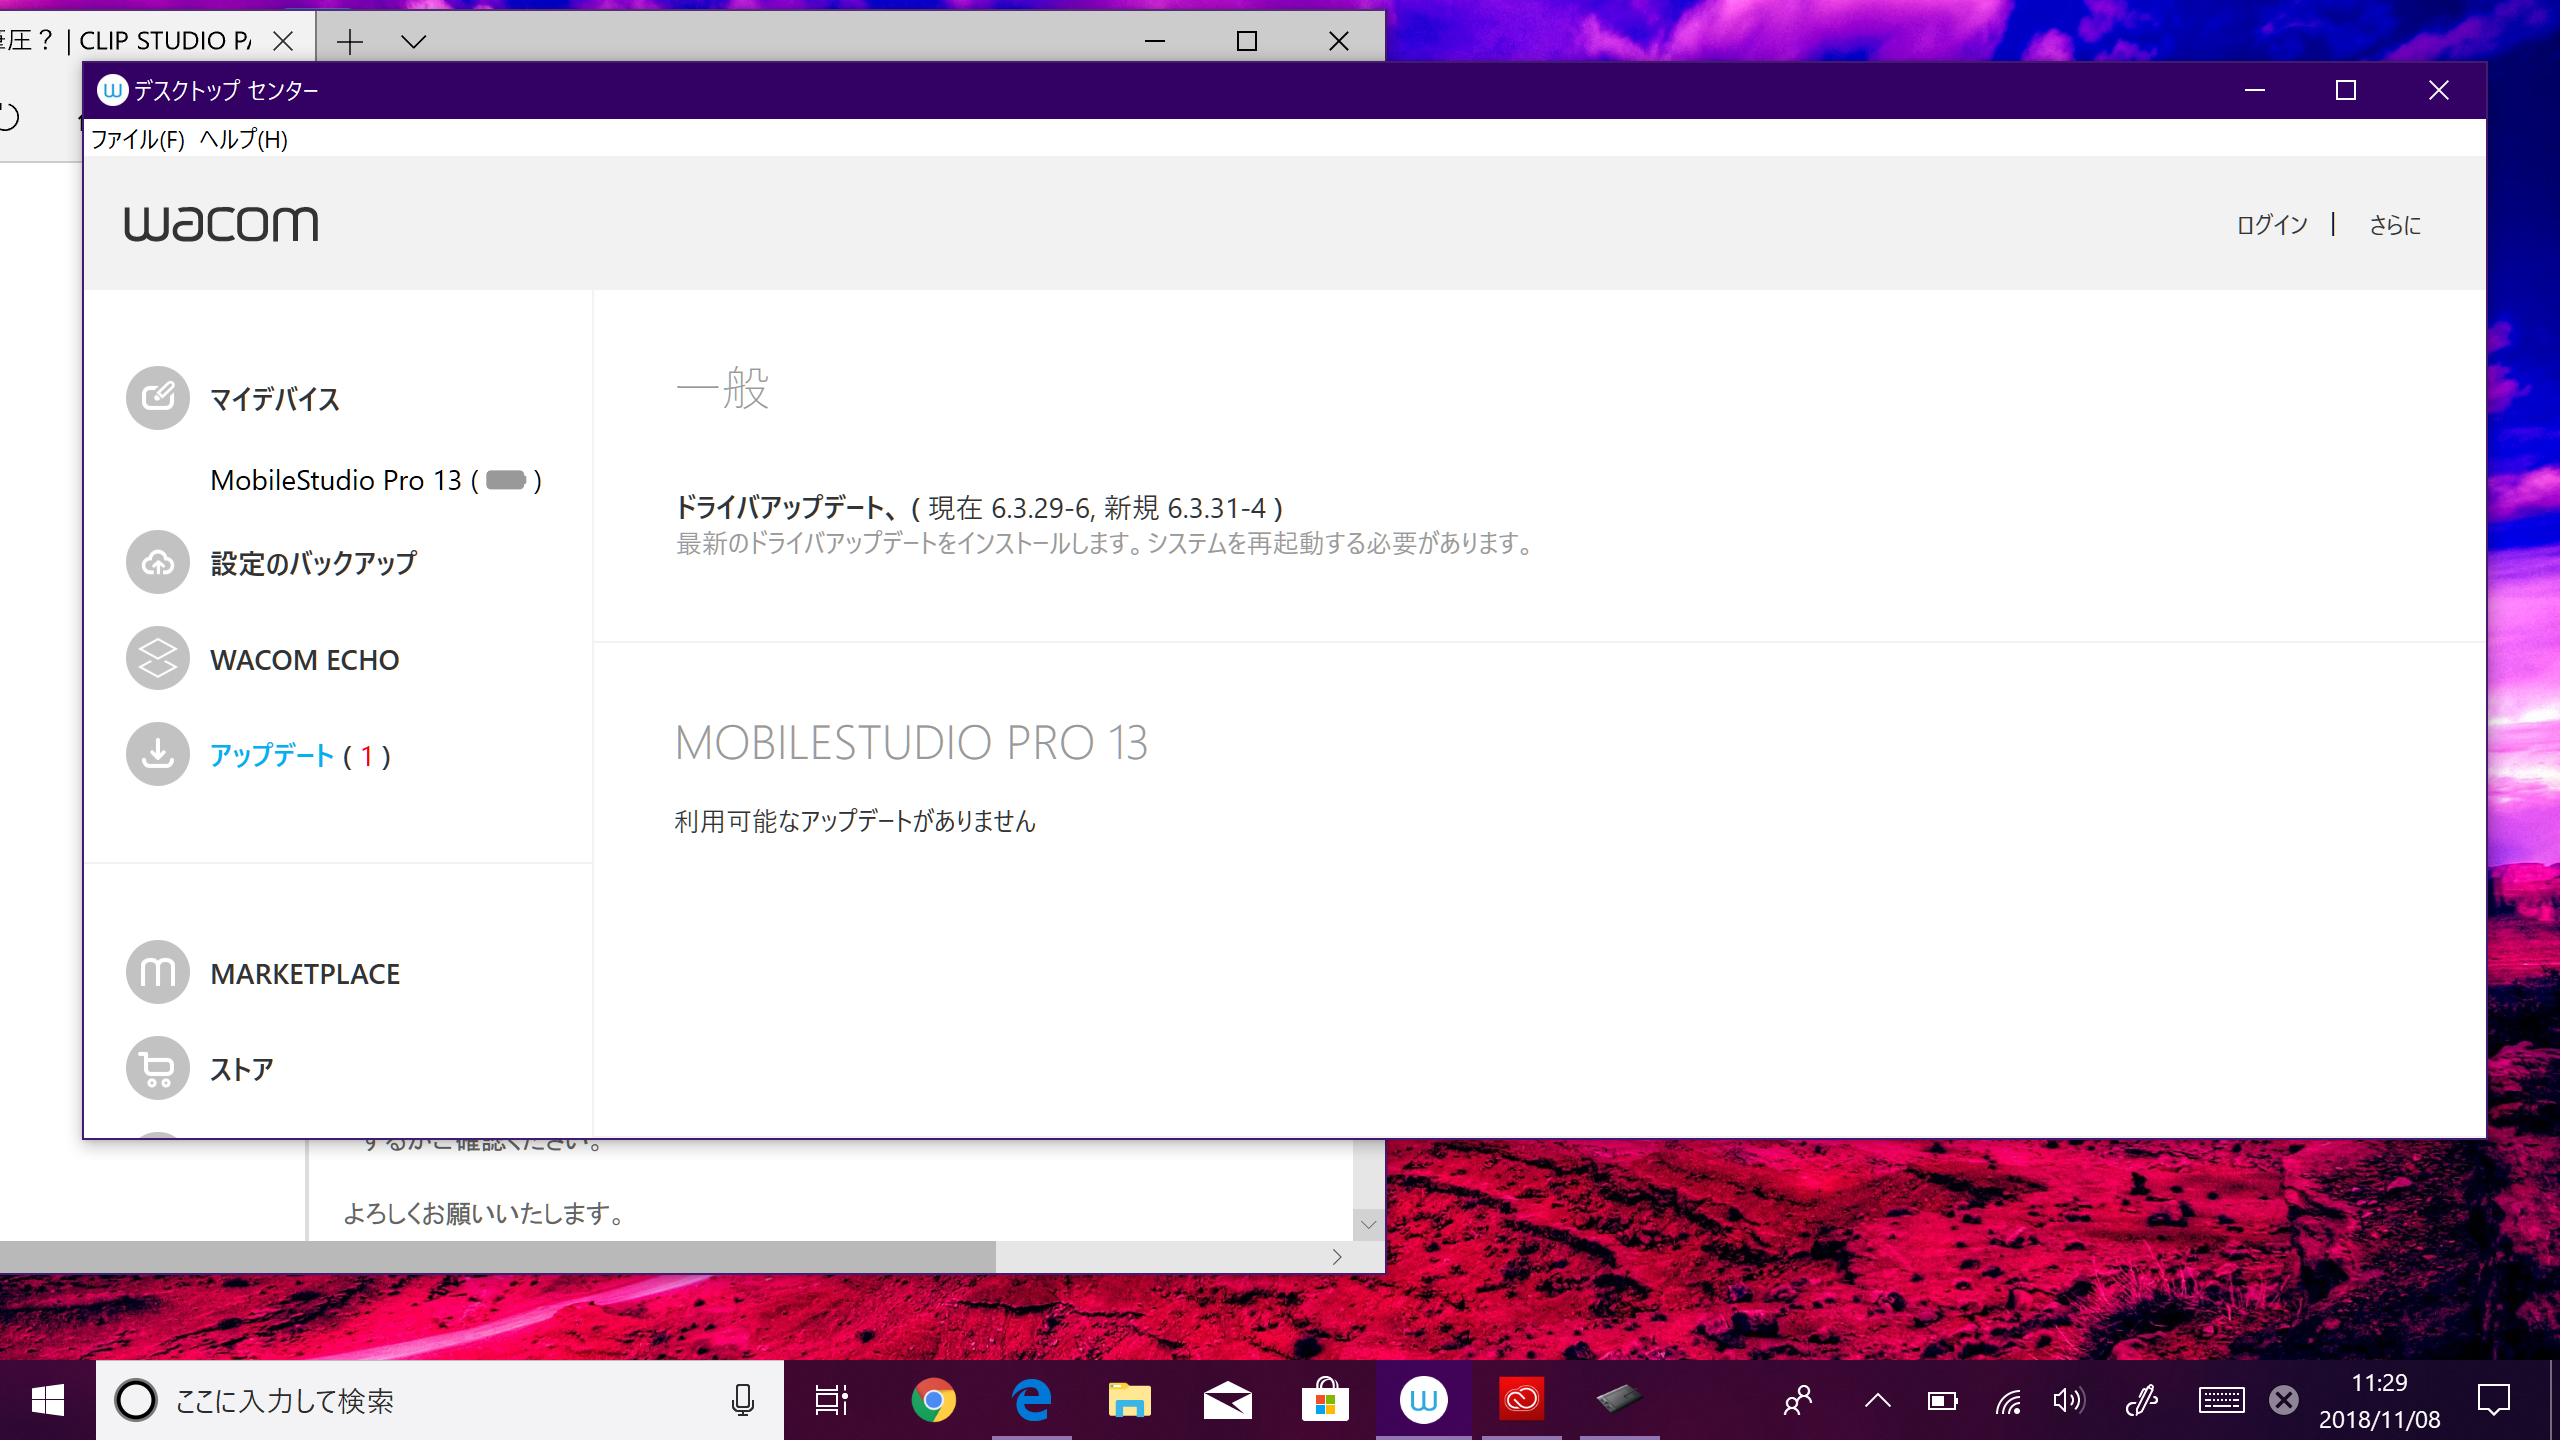The height and width of the screenshot is (1440, 2560).
Task: Click the browser vertical scrollbar down arrow
Action: 1368,1224
